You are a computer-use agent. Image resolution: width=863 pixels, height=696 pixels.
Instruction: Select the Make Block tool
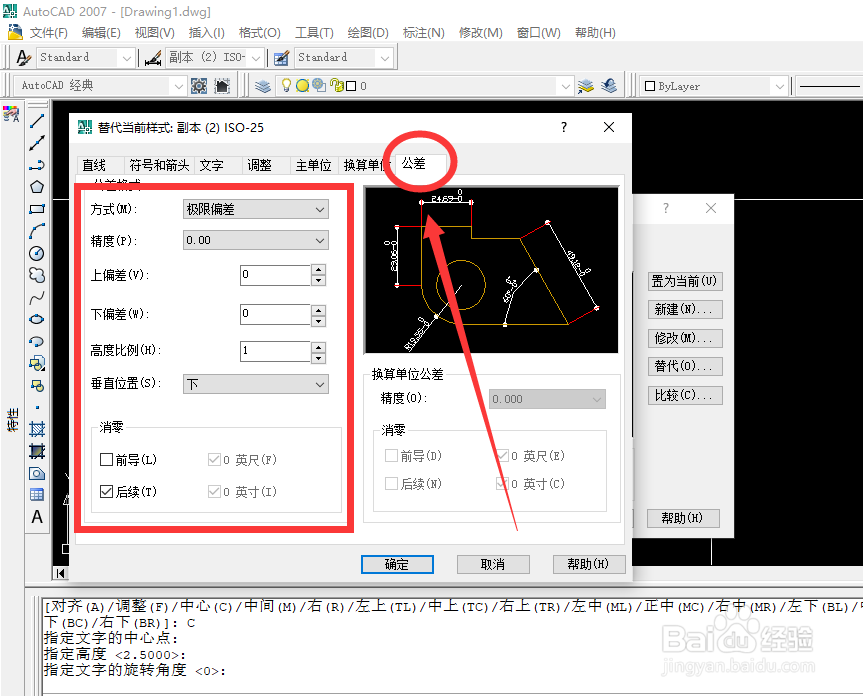[x=37, y=385]
